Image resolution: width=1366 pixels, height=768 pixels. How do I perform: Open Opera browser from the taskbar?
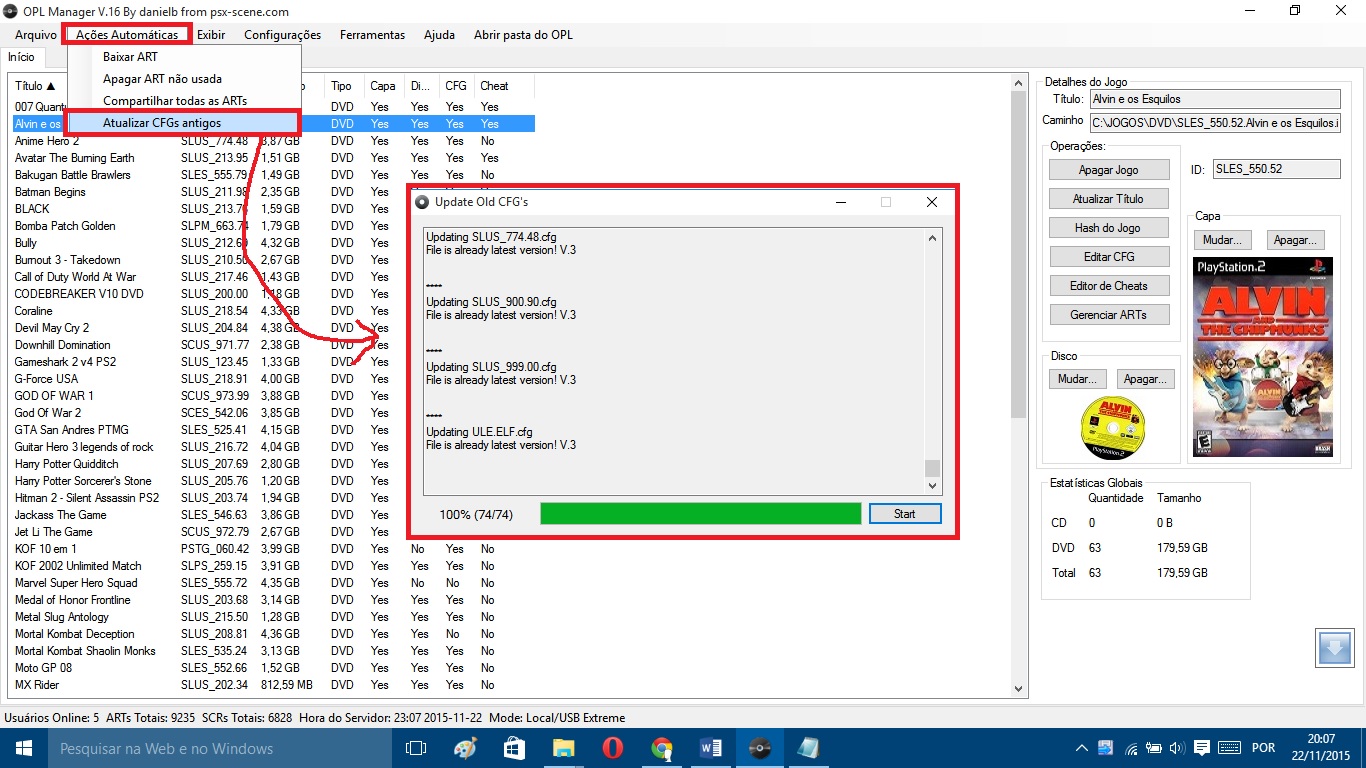point(612,748)
